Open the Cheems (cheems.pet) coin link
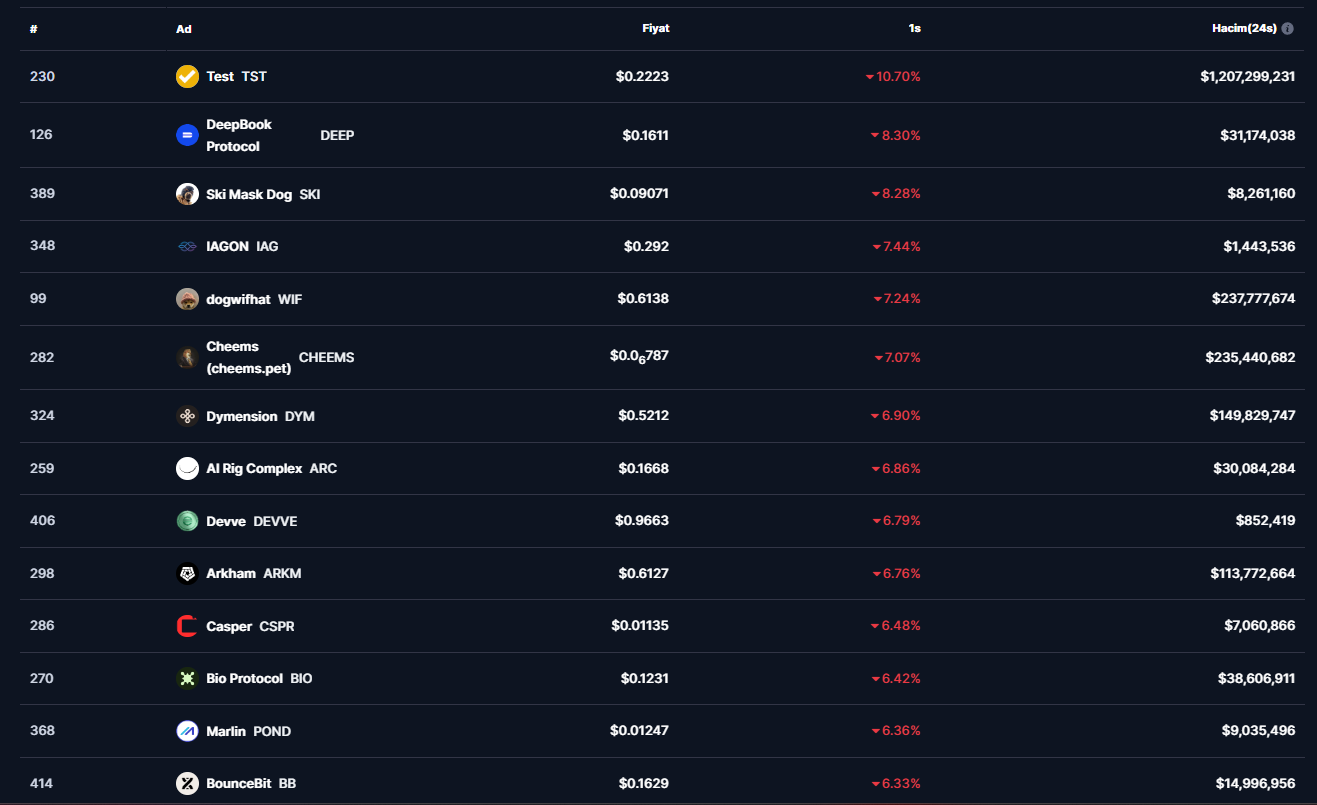This screenshot has width=1317, height=805. click(248, 357)
